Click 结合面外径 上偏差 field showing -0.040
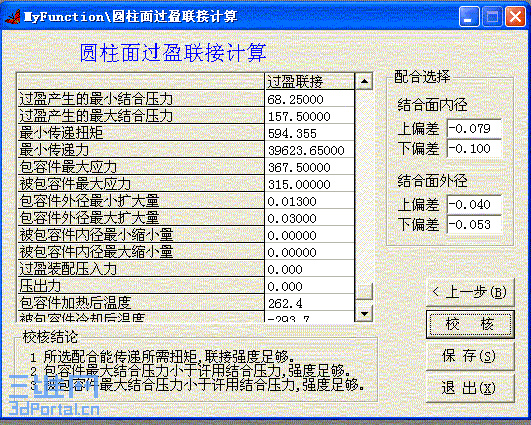The width and height of the screenshot is (531, 425). 474,204
